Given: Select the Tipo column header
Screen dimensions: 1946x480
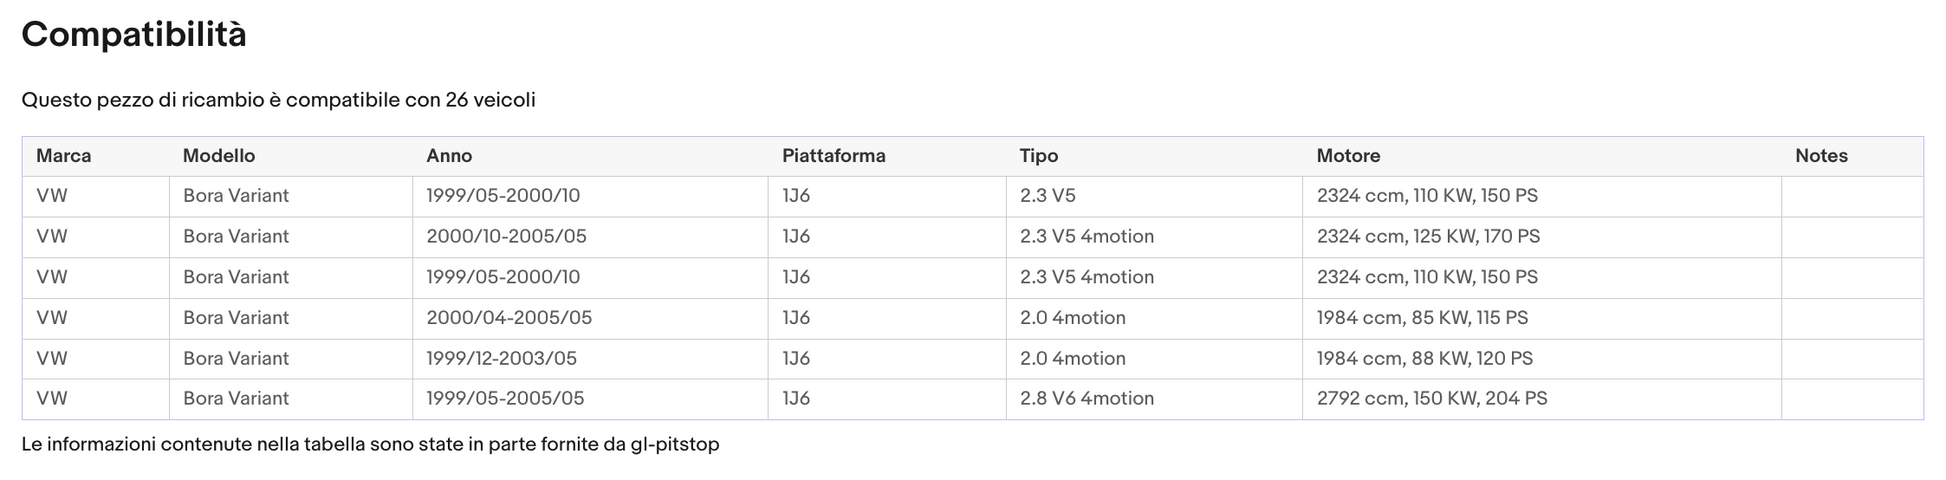Looking at the screenshot, I should [x=1039, y=156].
